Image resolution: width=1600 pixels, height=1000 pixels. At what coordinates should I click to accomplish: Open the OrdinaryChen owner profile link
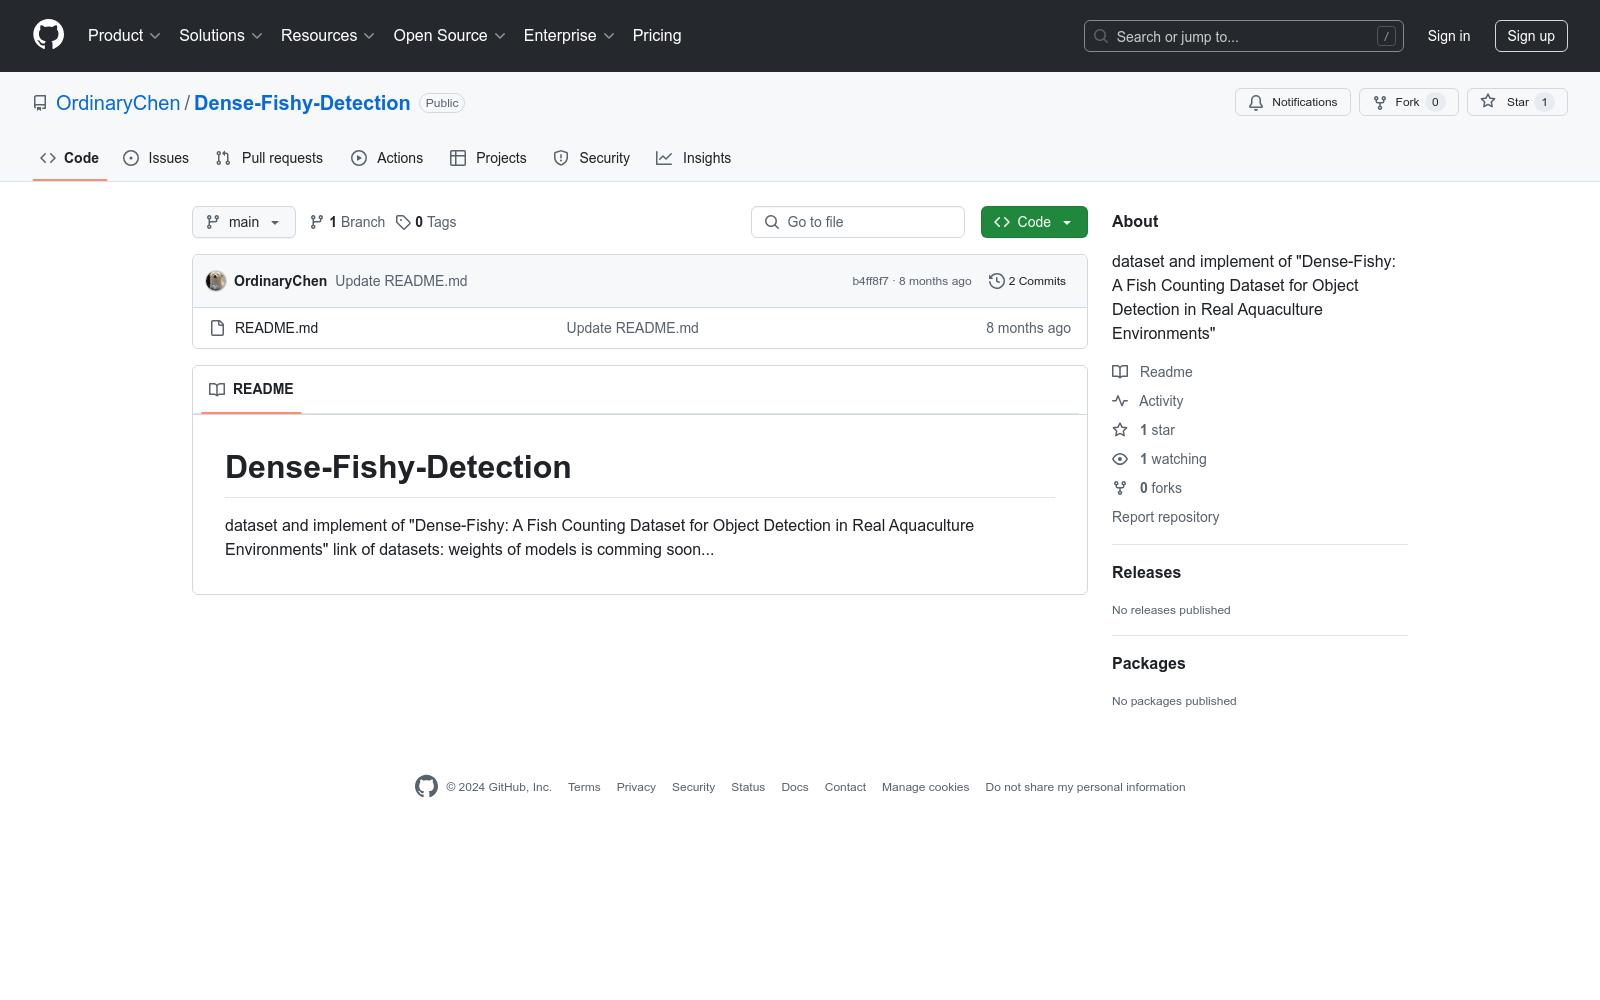(118, 103)
